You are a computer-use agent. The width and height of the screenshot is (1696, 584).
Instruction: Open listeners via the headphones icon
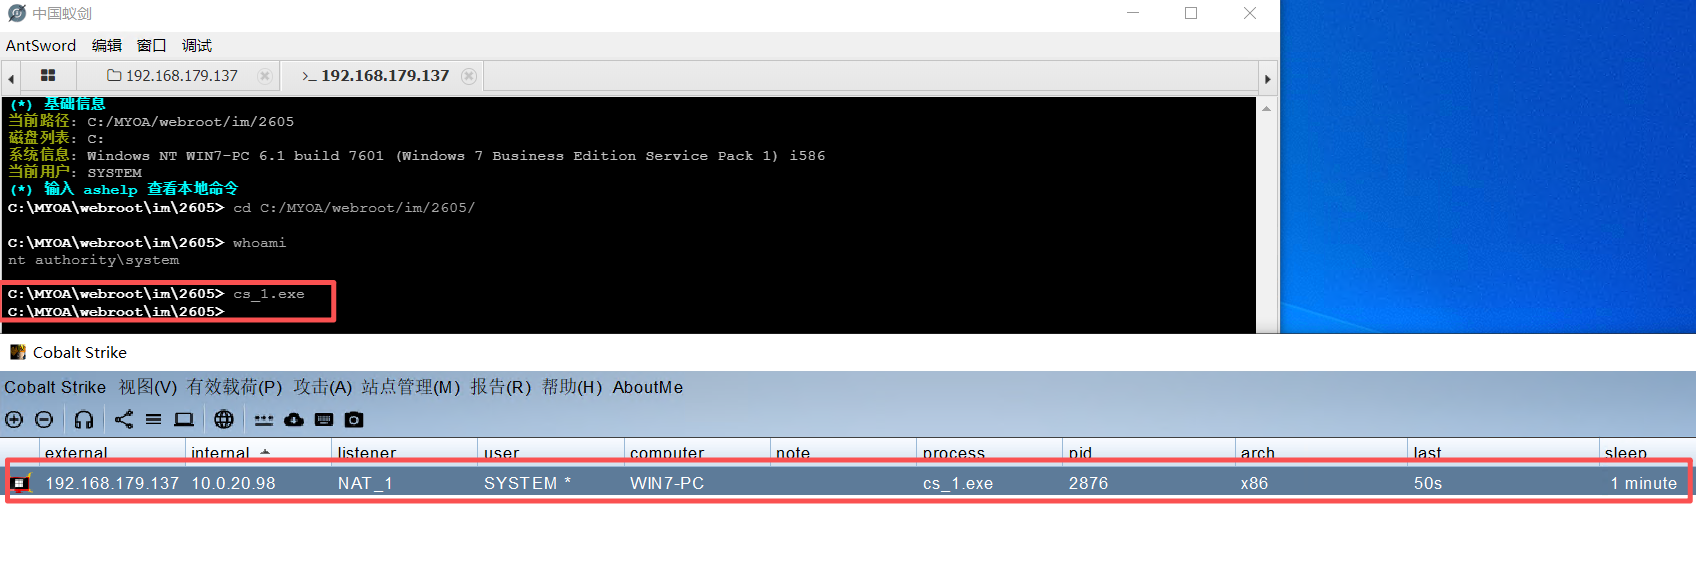coord(84,420)
